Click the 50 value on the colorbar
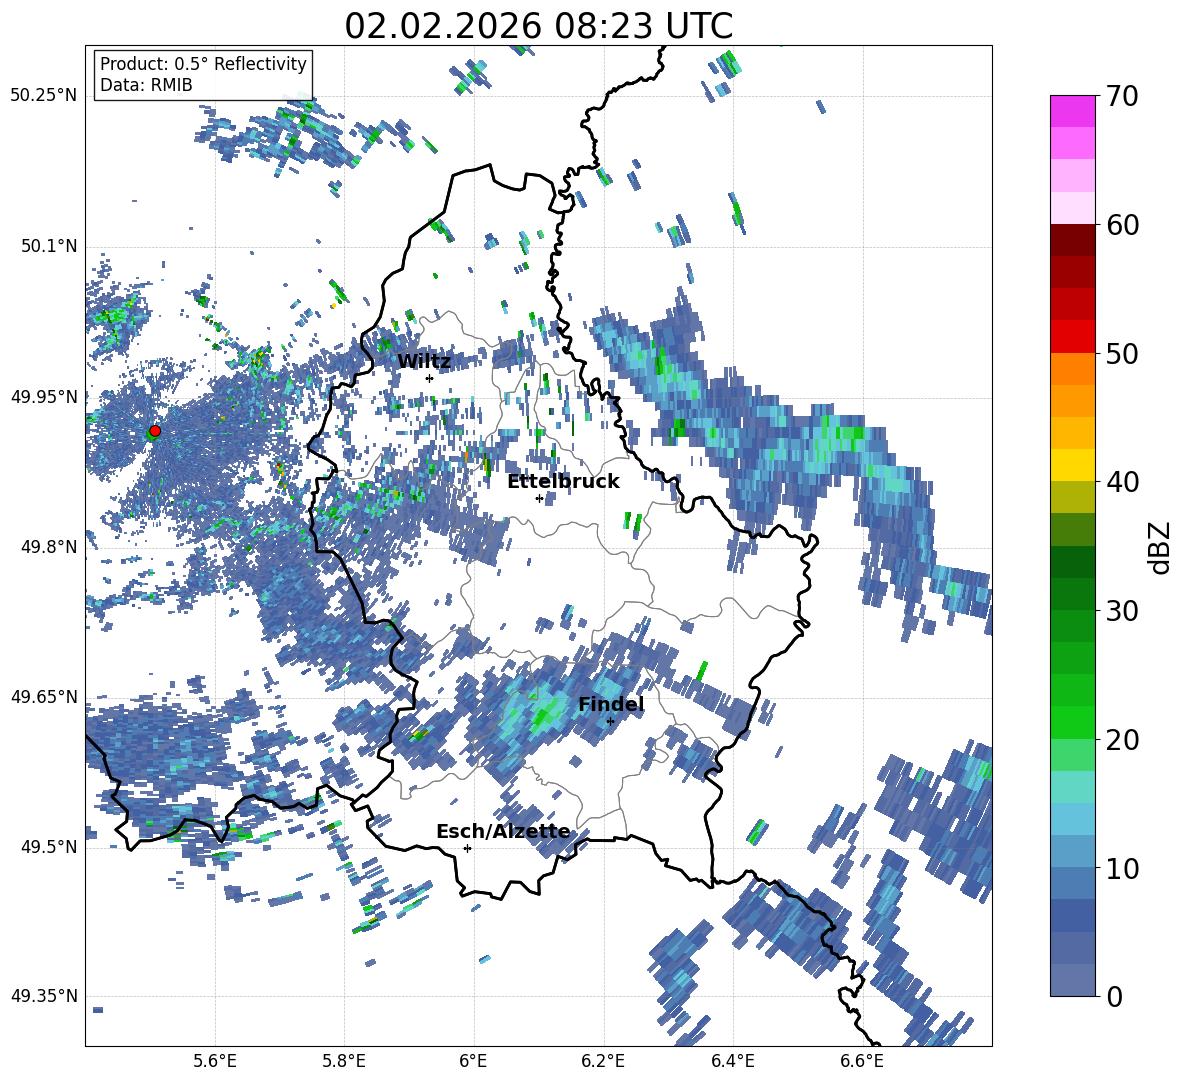Screen dimensions: 1184x1081 pos(1122,354)
